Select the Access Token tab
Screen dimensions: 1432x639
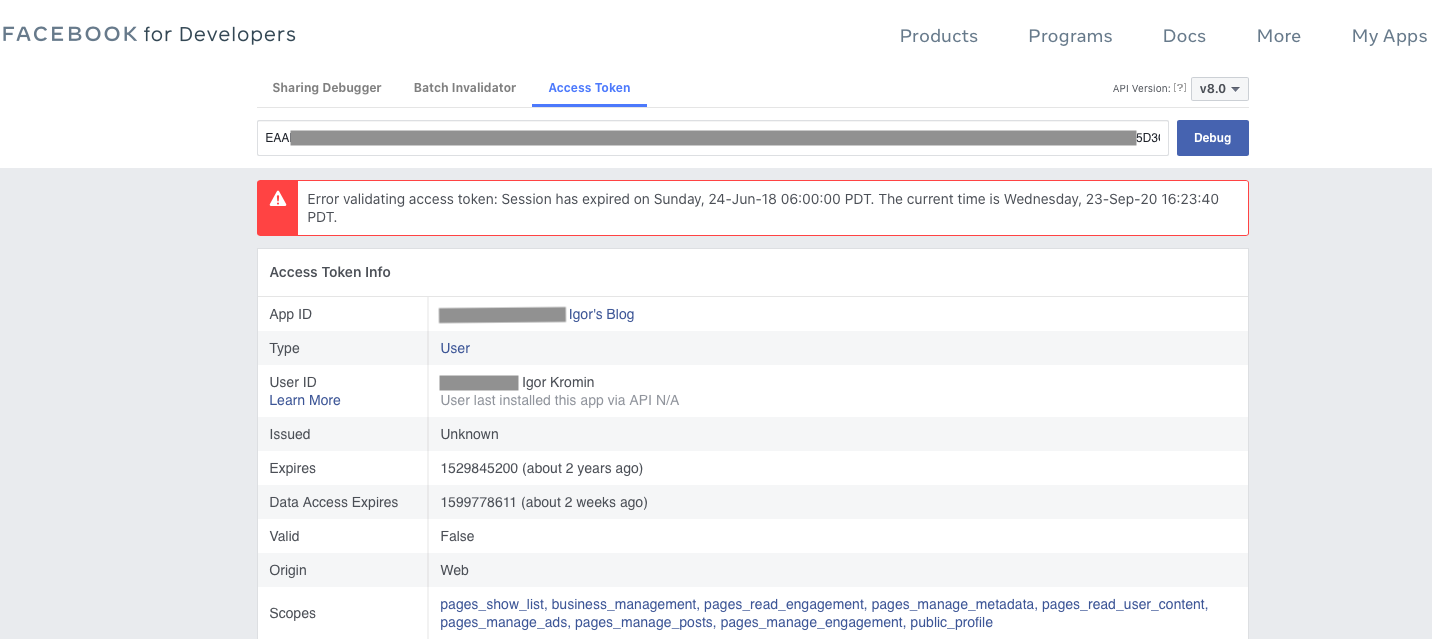[x=589, y=88]
